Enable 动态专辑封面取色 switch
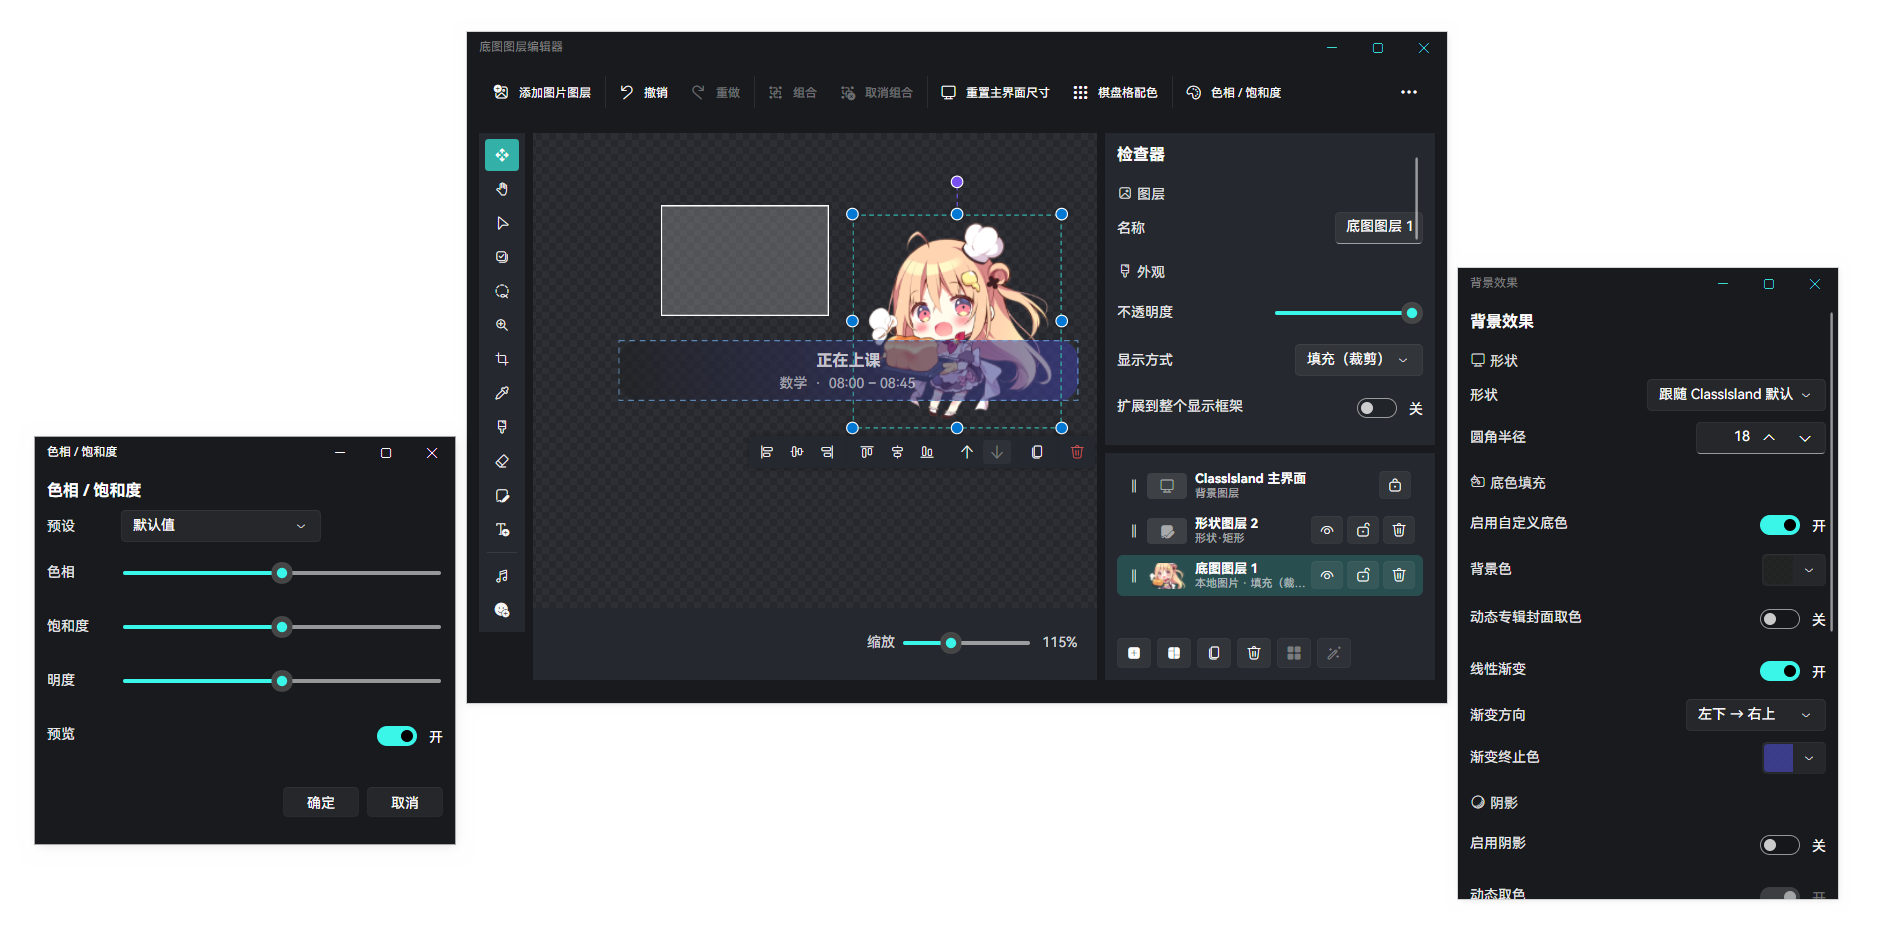The width and height of the screenshot is (1878, 934). pyautogui.click(x=1780, y=619)
